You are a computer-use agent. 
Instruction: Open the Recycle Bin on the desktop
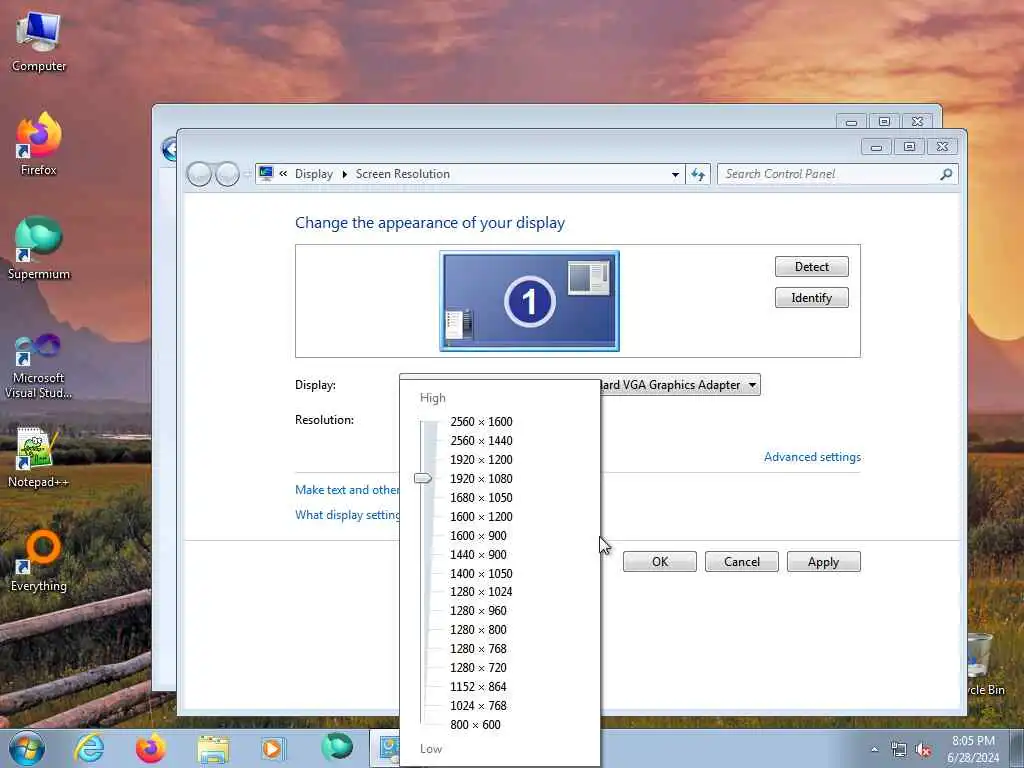[985, 663]
